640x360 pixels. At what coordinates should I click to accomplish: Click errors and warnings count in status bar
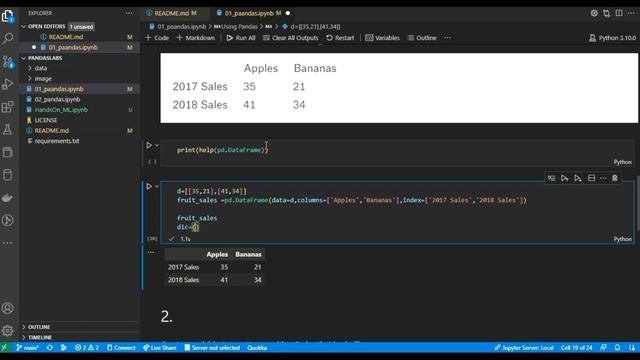(87, 348)
